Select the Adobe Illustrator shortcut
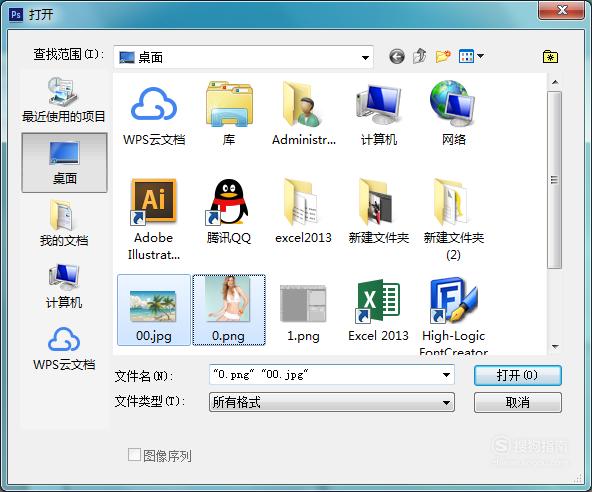Viewport: 592px width, 492px height. [x=154, y=219]
